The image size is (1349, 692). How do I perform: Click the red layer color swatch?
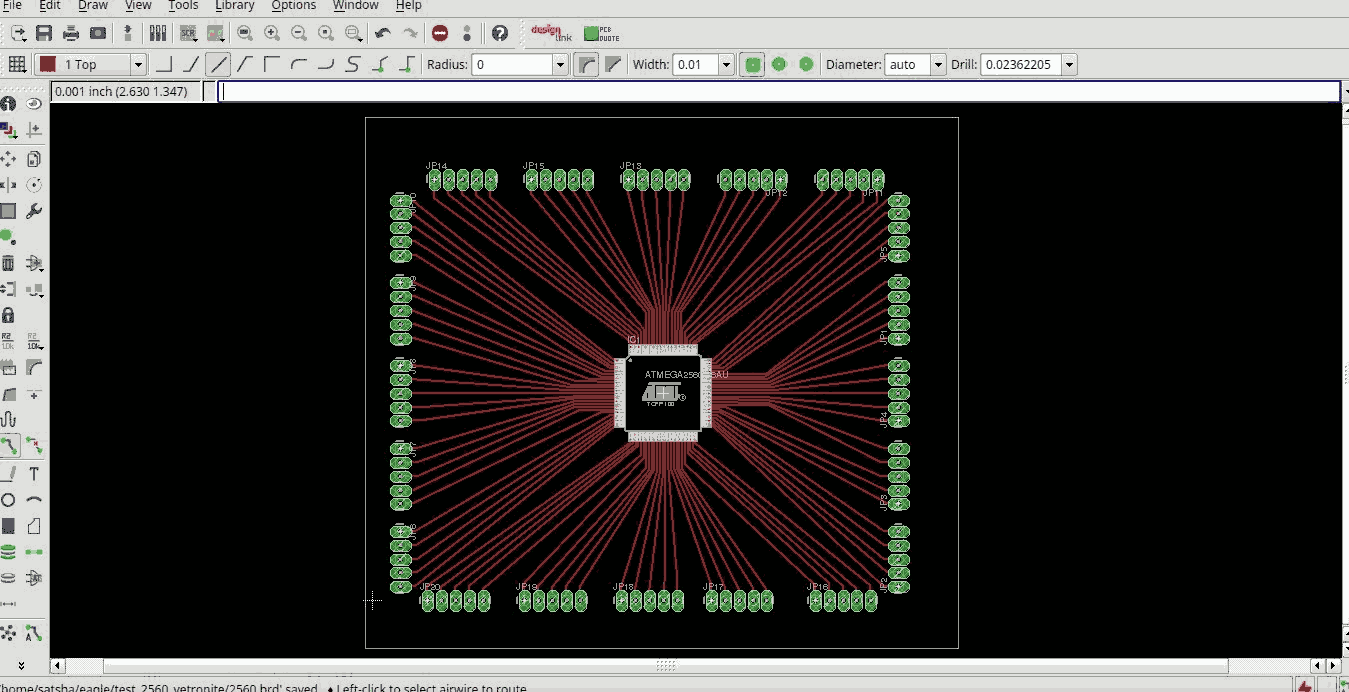(47, 65)
